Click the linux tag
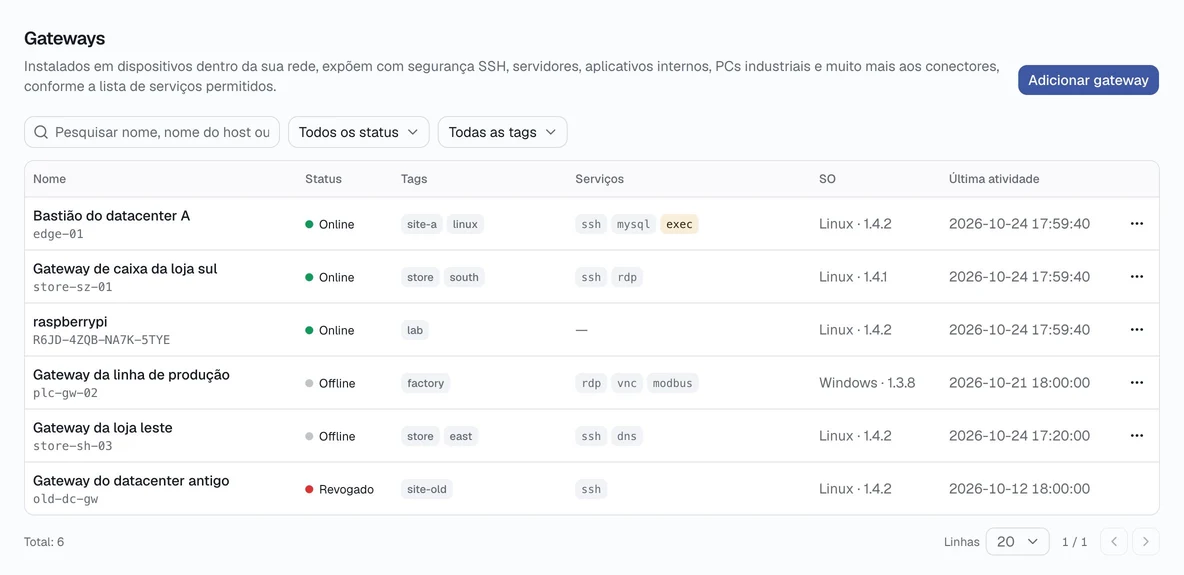This screenshot has width=1184, height=575. [x=465, y=224]
